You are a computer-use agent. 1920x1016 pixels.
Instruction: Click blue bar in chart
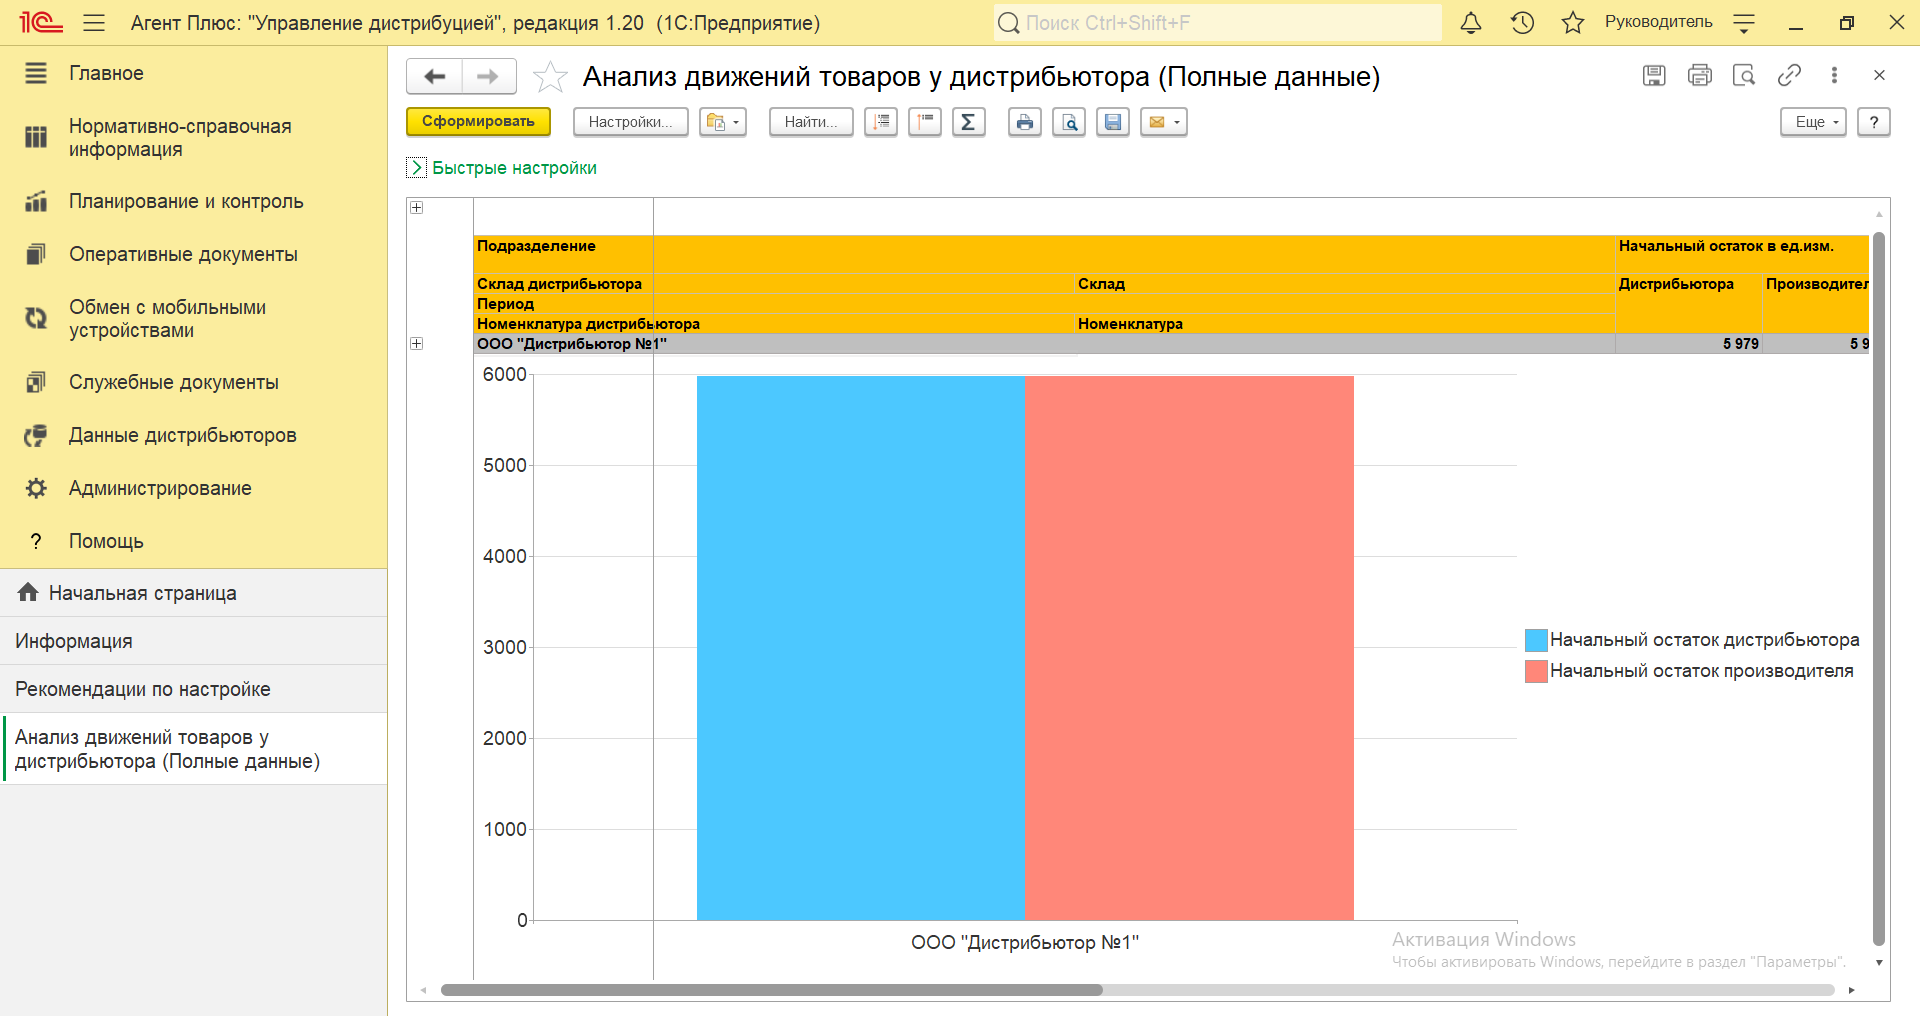(861, 648)
